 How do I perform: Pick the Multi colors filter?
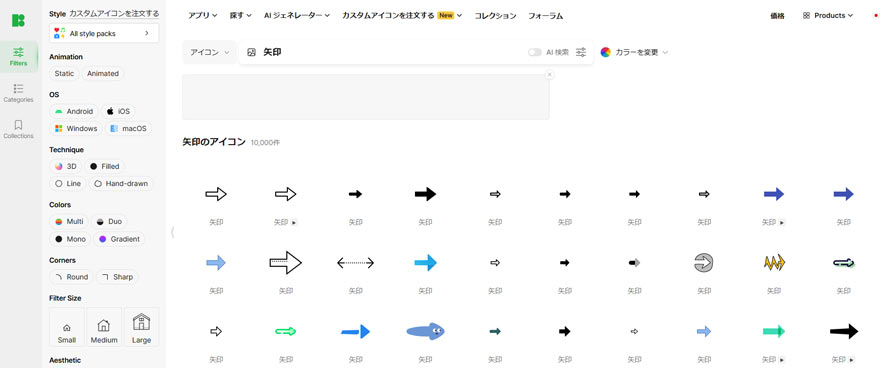point(69,221)
